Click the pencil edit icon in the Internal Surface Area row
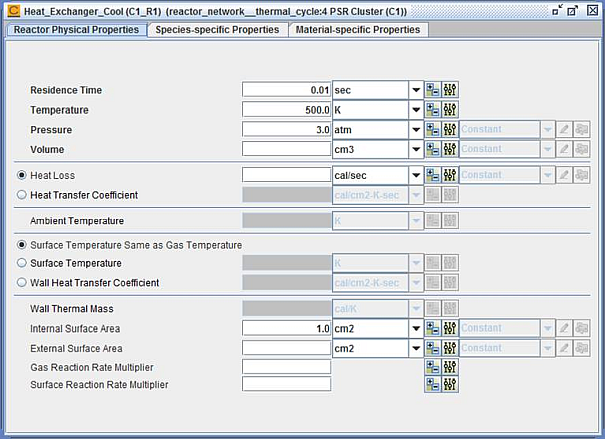 point(564,329)
